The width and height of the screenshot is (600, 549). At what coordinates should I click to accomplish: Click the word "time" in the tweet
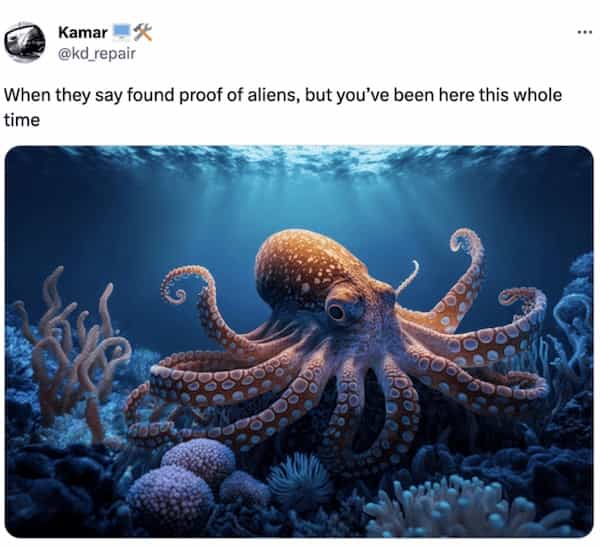click(22, 120)
